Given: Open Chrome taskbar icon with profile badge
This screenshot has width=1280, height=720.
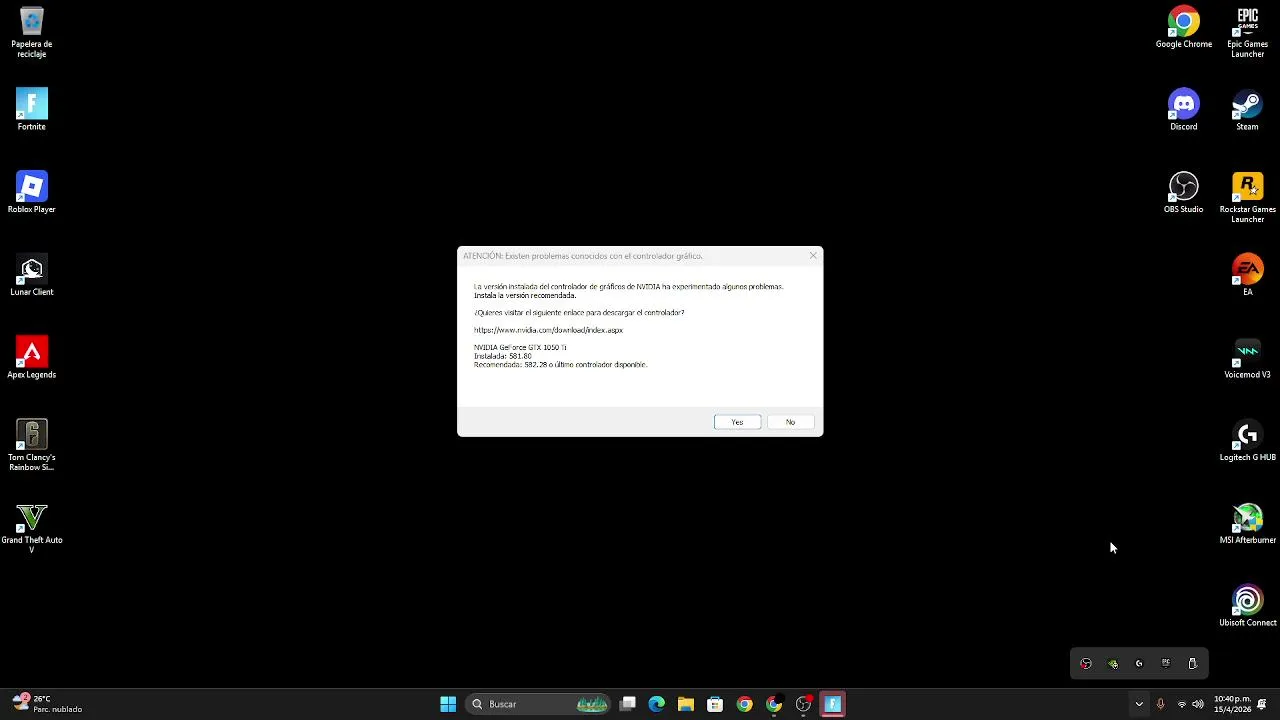Looking at the screenshot, I should tap(774, 704).
